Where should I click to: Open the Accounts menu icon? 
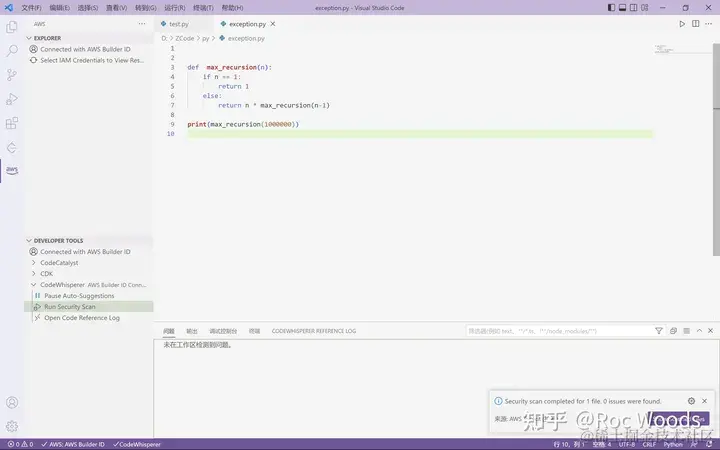pos(12,402)
